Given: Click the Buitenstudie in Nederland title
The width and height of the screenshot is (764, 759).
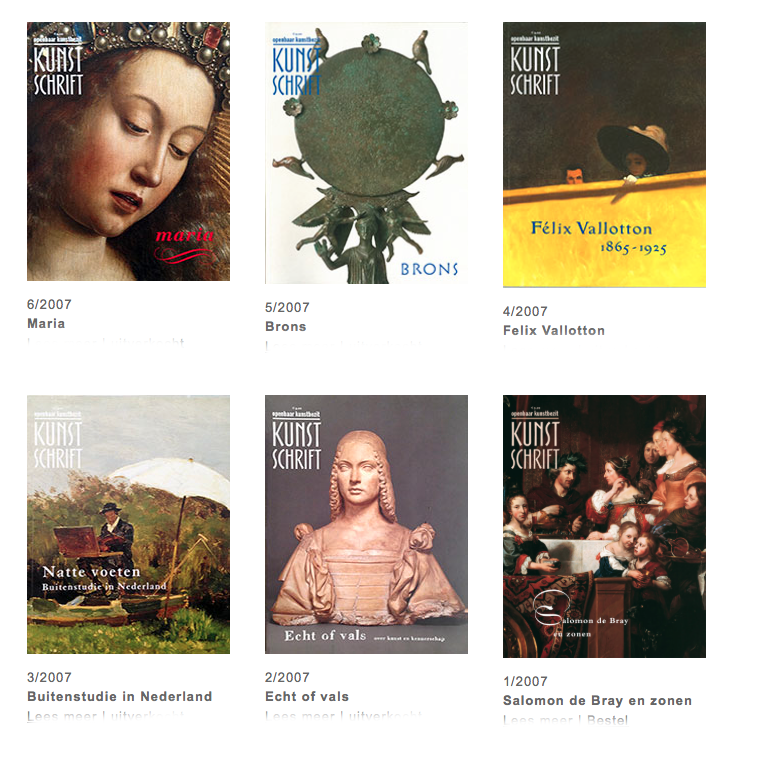Looking at the screenshot, I should [120, 697].
